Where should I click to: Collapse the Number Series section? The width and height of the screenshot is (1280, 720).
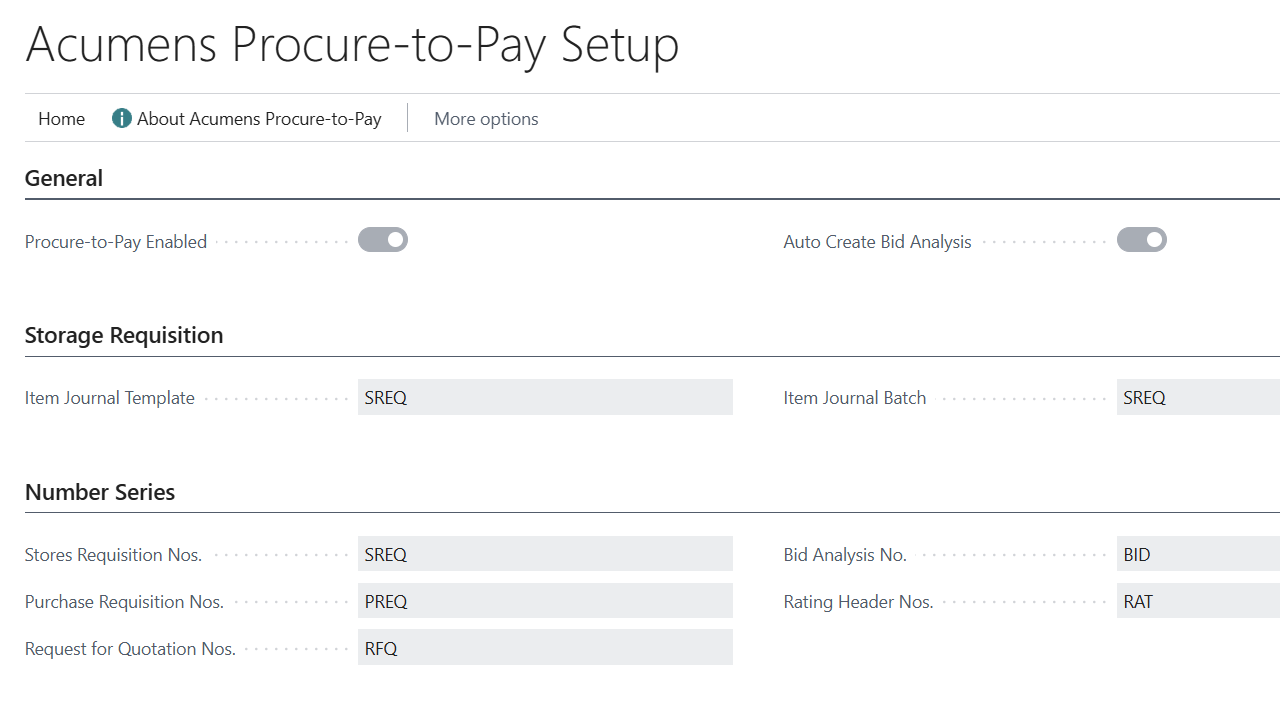tap(100, 492)
